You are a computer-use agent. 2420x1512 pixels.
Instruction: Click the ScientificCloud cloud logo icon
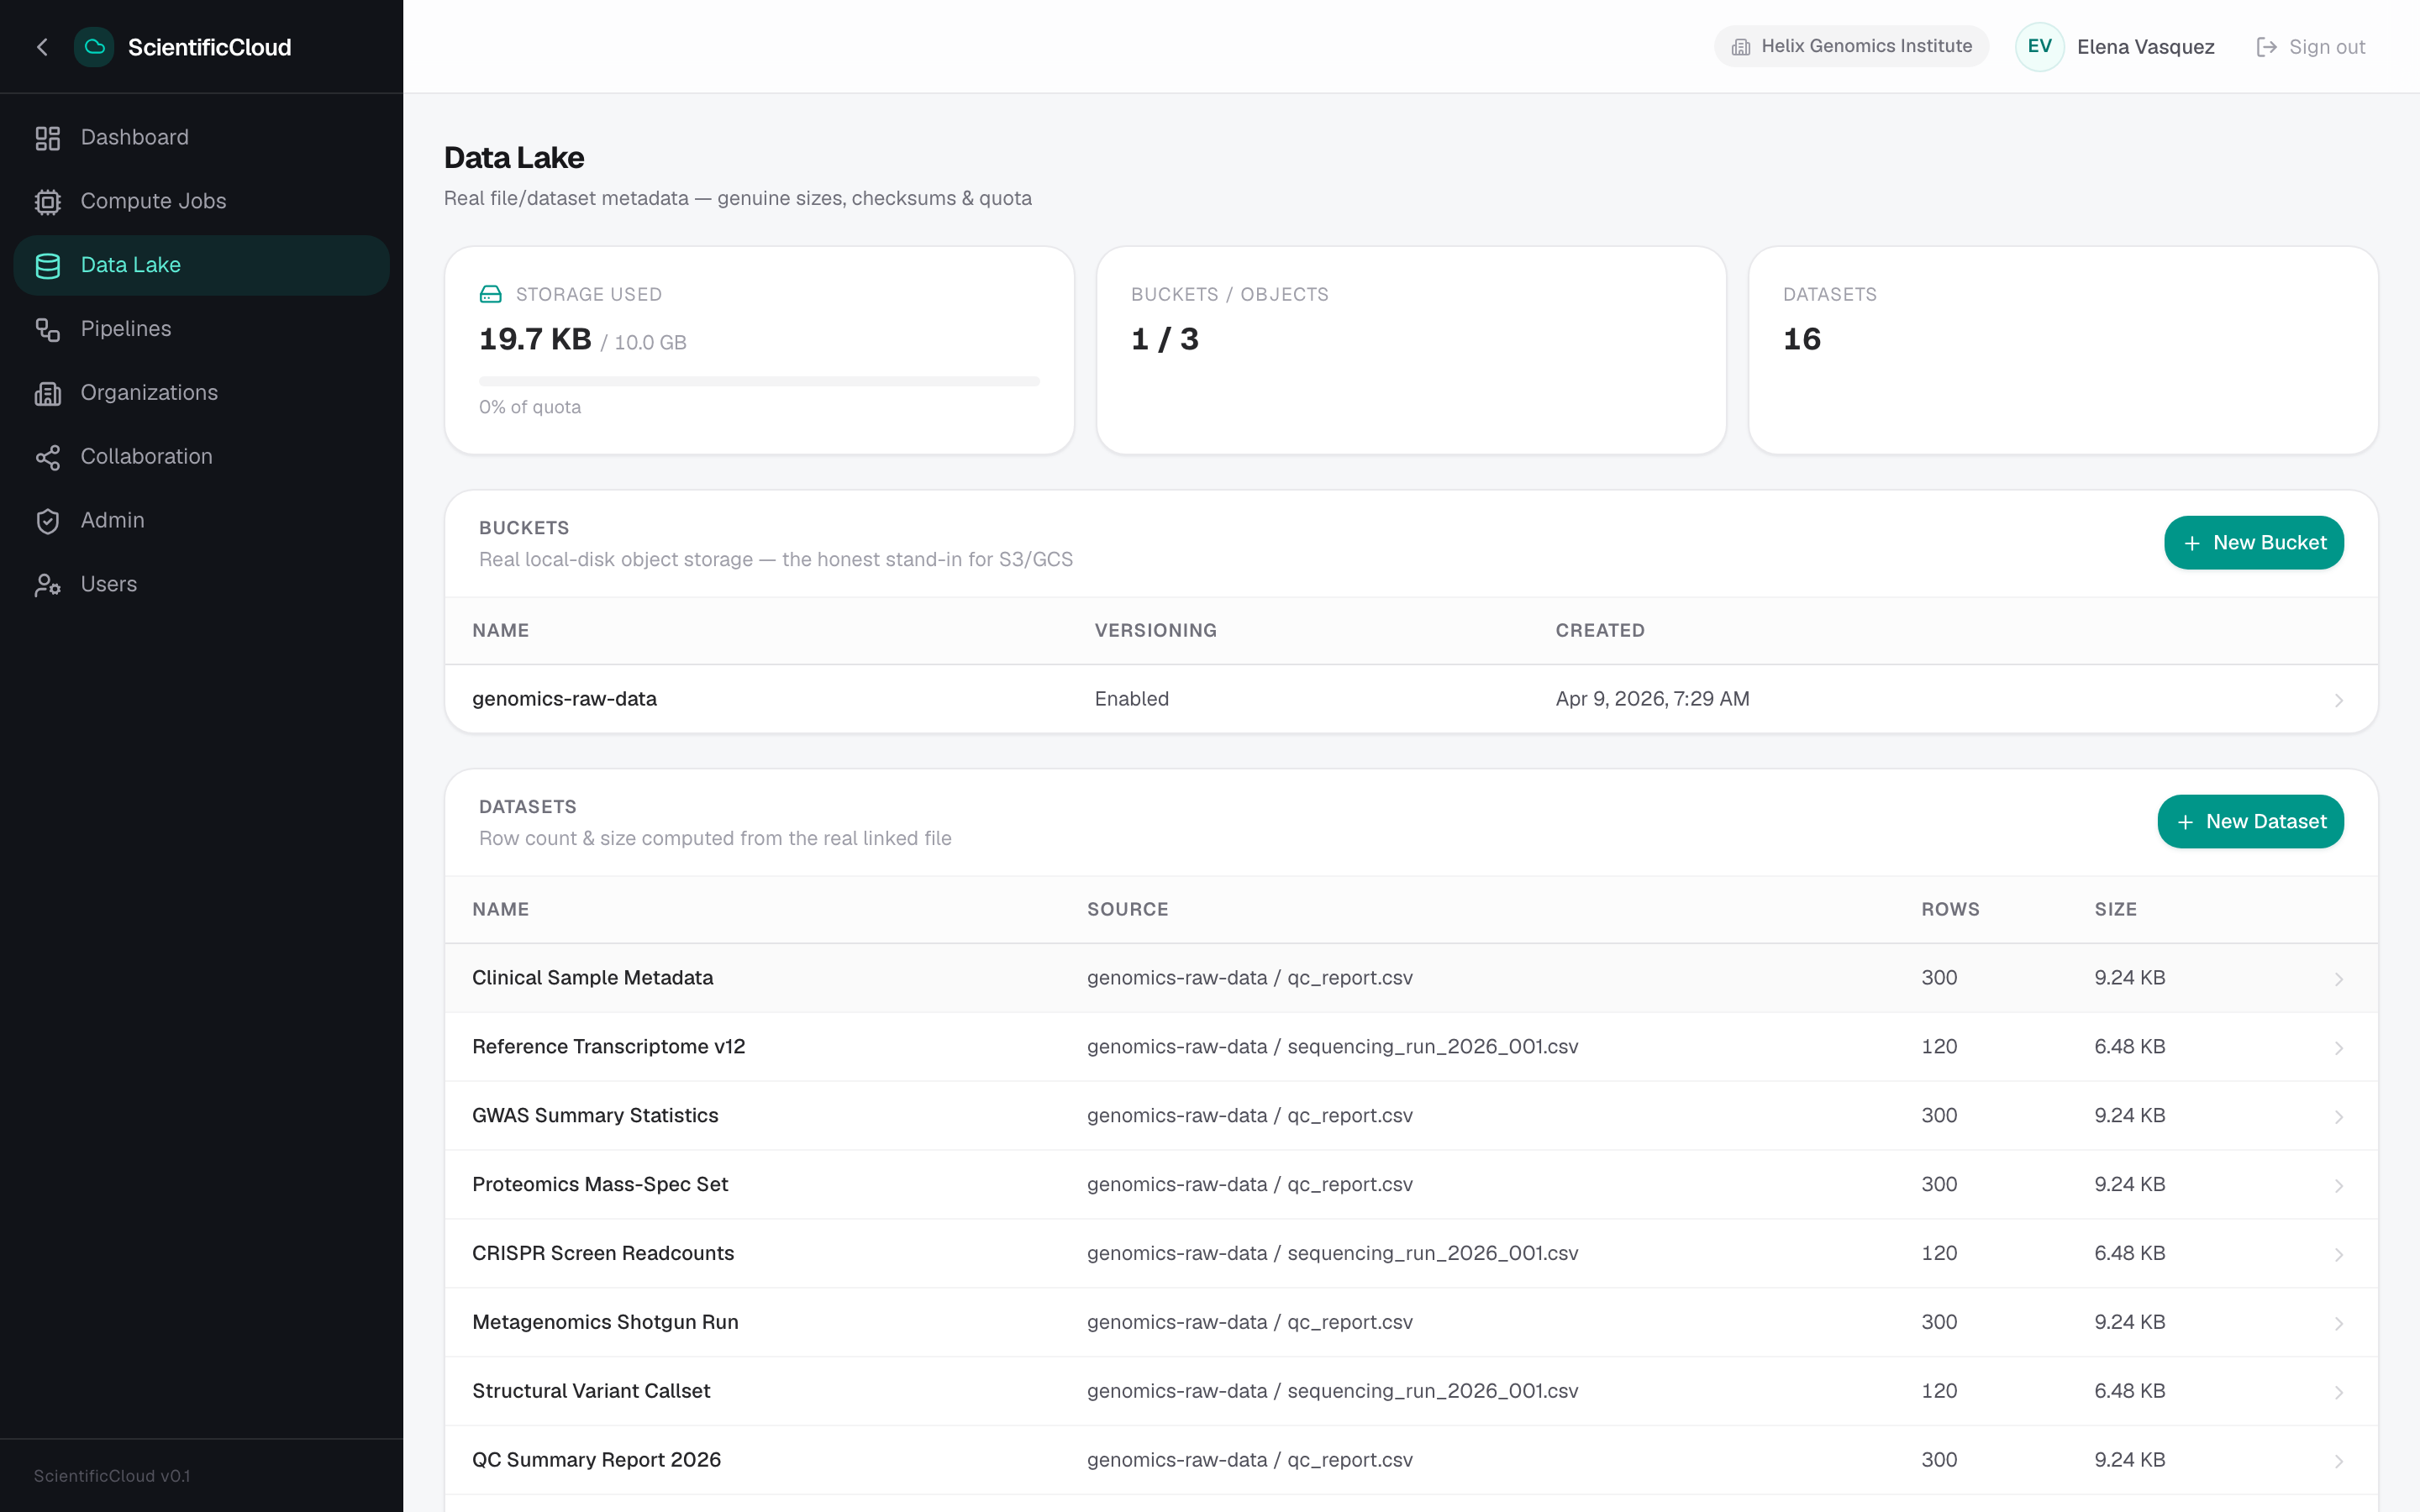[94, 47]
